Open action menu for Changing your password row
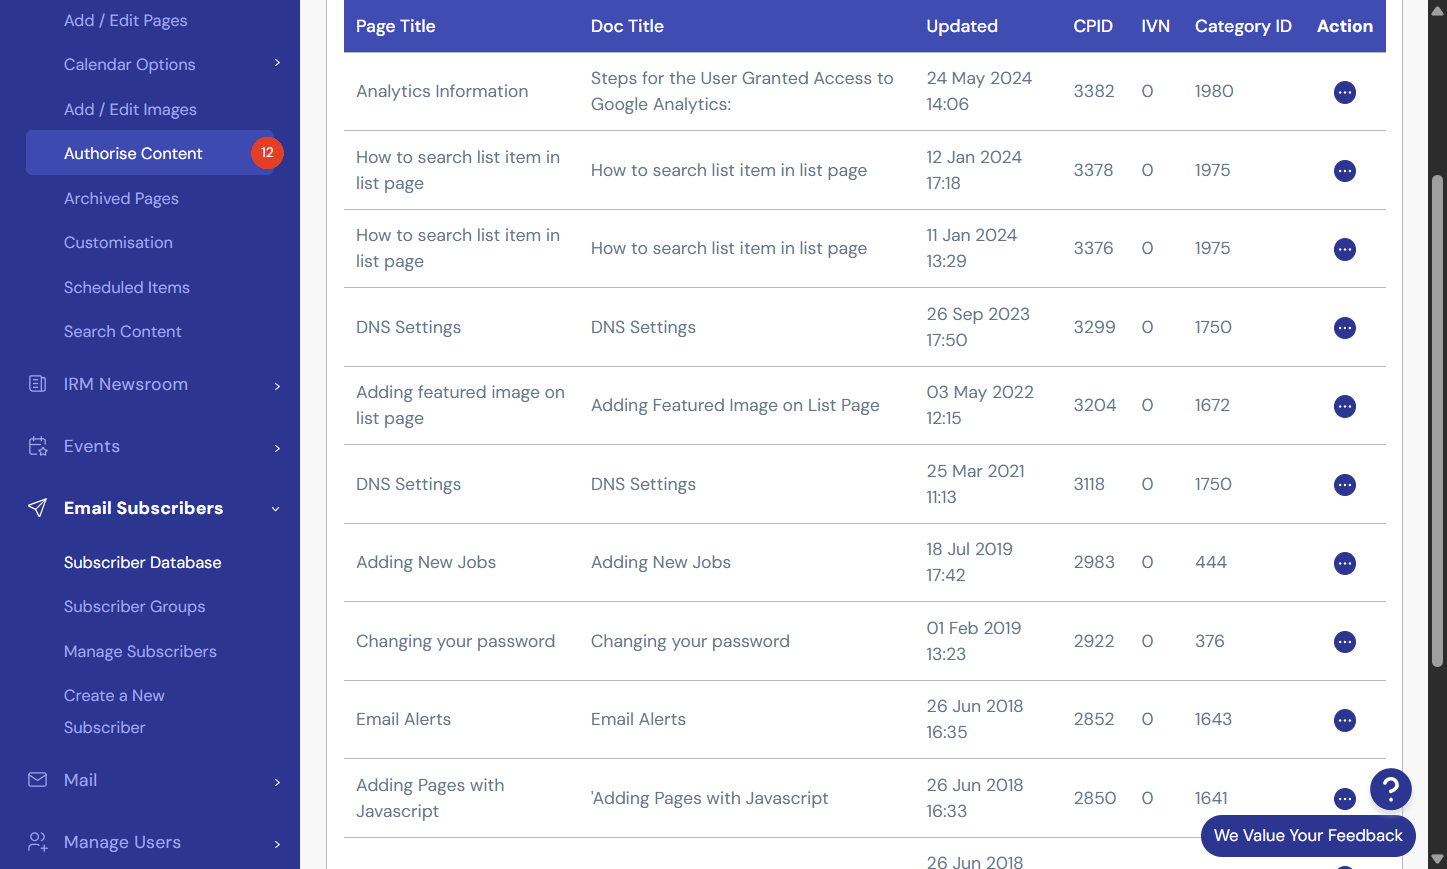 [1345, 642]
